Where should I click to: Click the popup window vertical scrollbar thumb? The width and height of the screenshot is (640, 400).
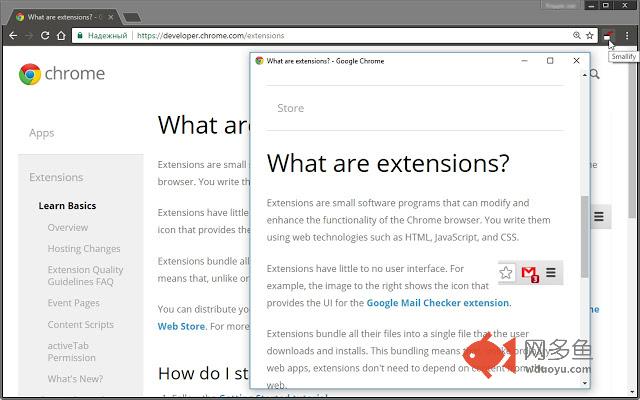pyautogui.click(x=585, y=237)
